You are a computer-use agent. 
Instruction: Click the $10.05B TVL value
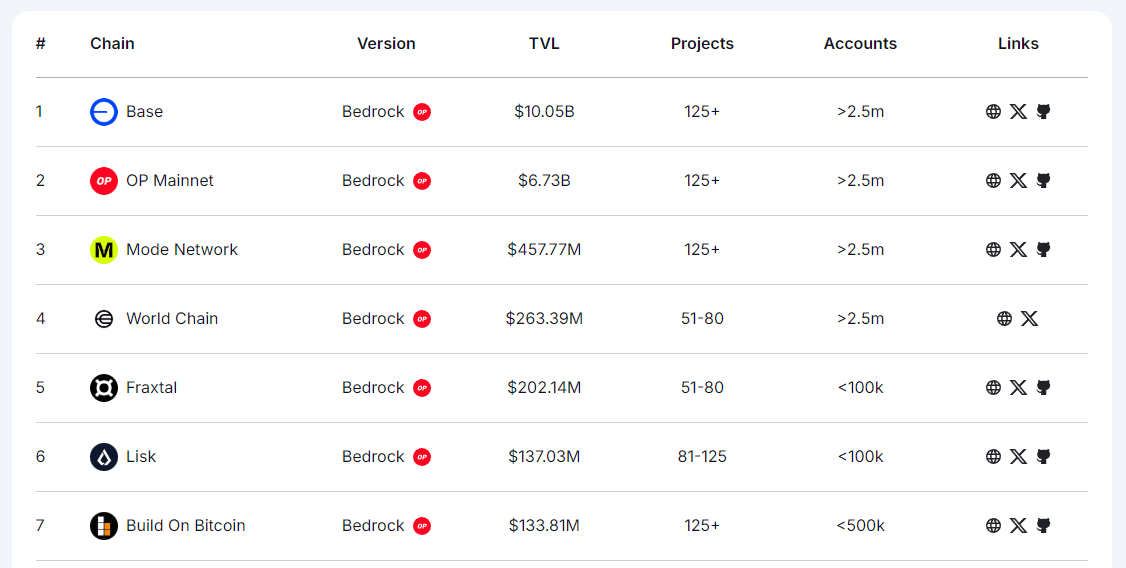click(x=544, y=111)
